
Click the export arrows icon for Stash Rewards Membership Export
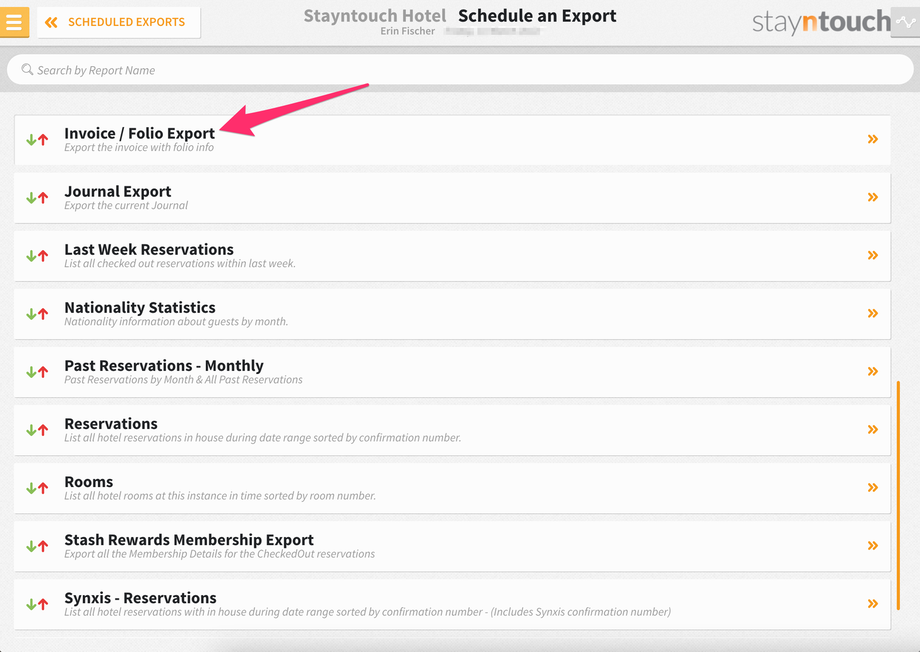[37, 546]
